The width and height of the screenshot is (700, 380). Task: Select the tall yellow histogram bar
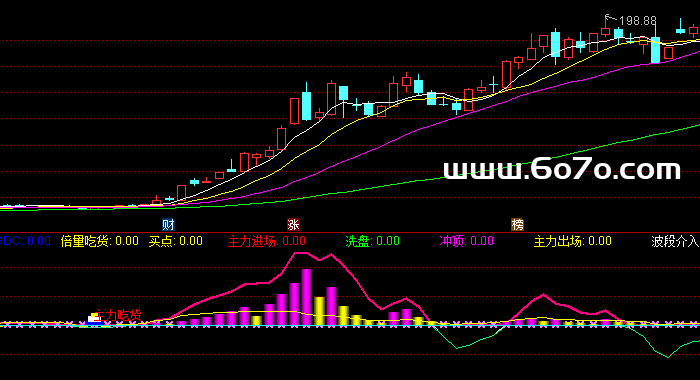[x=319, y=311]
